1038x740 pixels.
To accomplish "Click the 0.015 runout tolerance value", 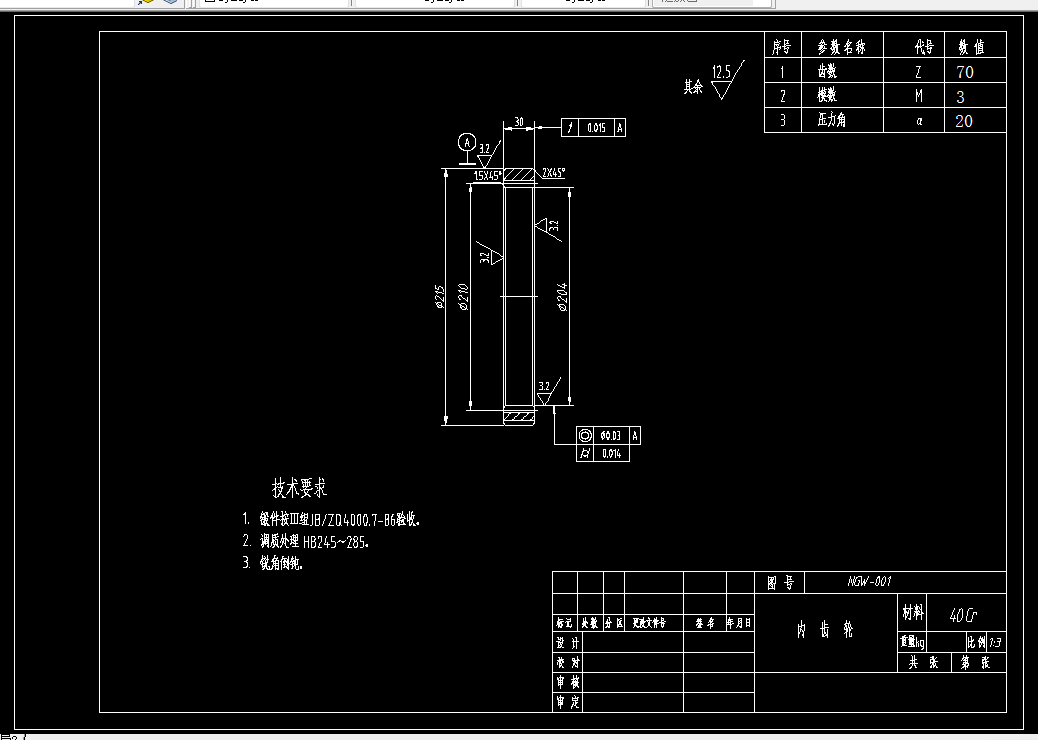I will [596, 128].
